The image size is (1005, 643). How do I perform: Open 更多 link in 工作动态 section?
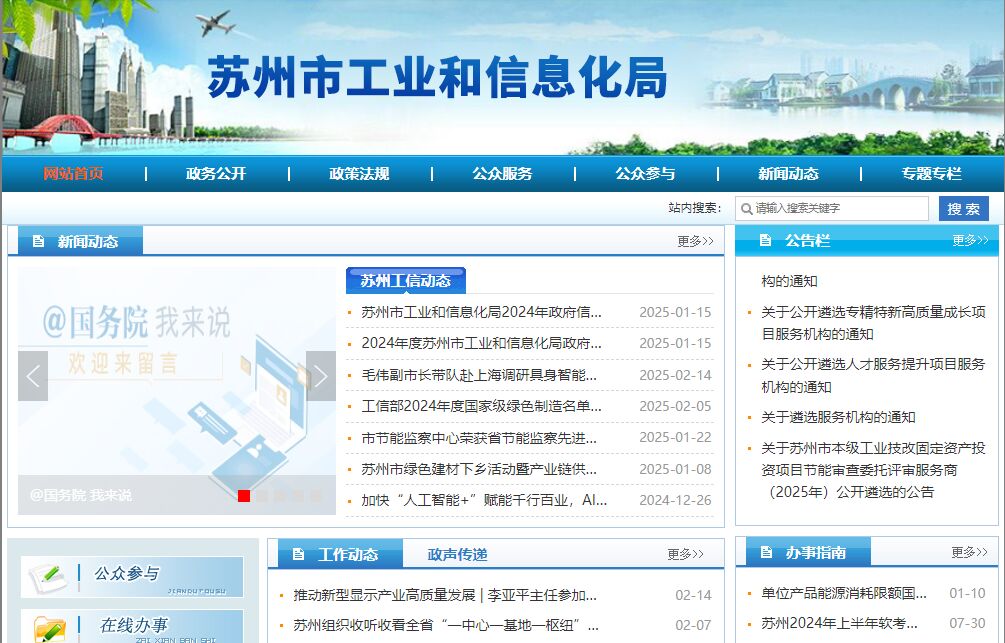(x=685, y=554)
